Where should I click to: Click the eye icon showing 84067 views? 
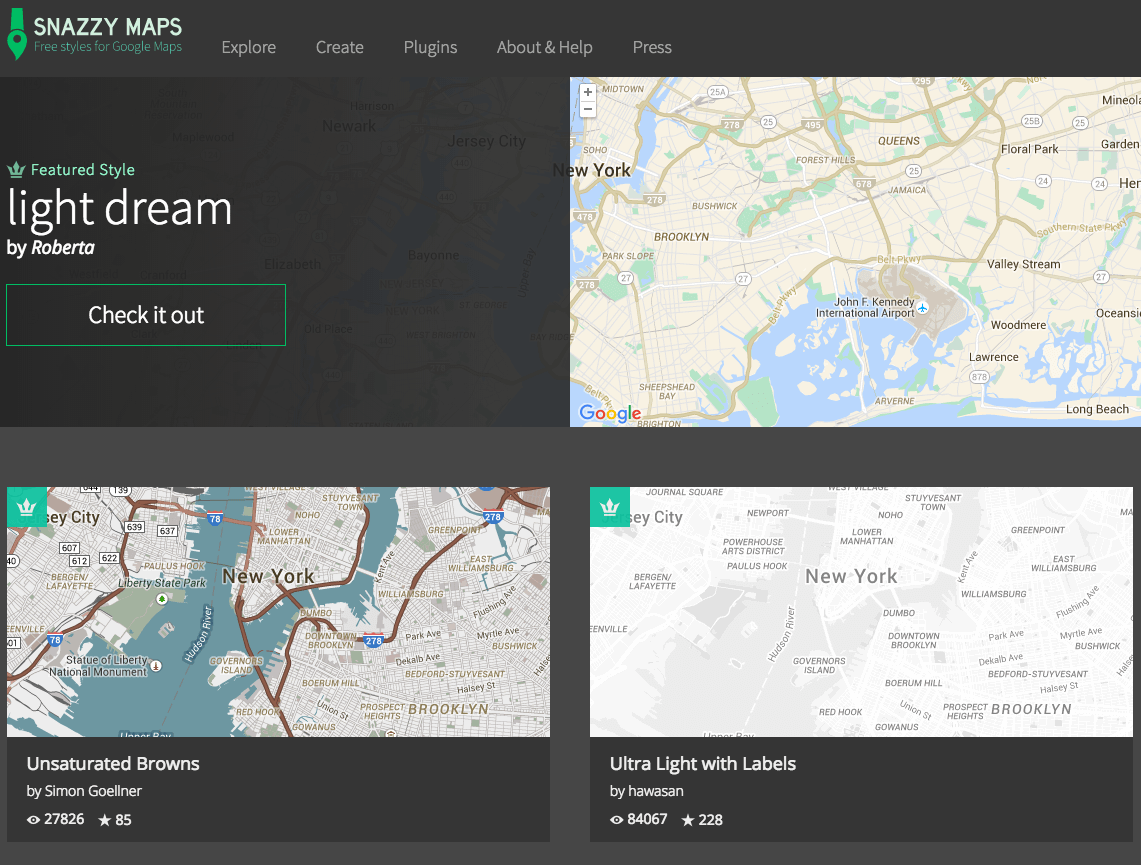(x=619, y=819)
